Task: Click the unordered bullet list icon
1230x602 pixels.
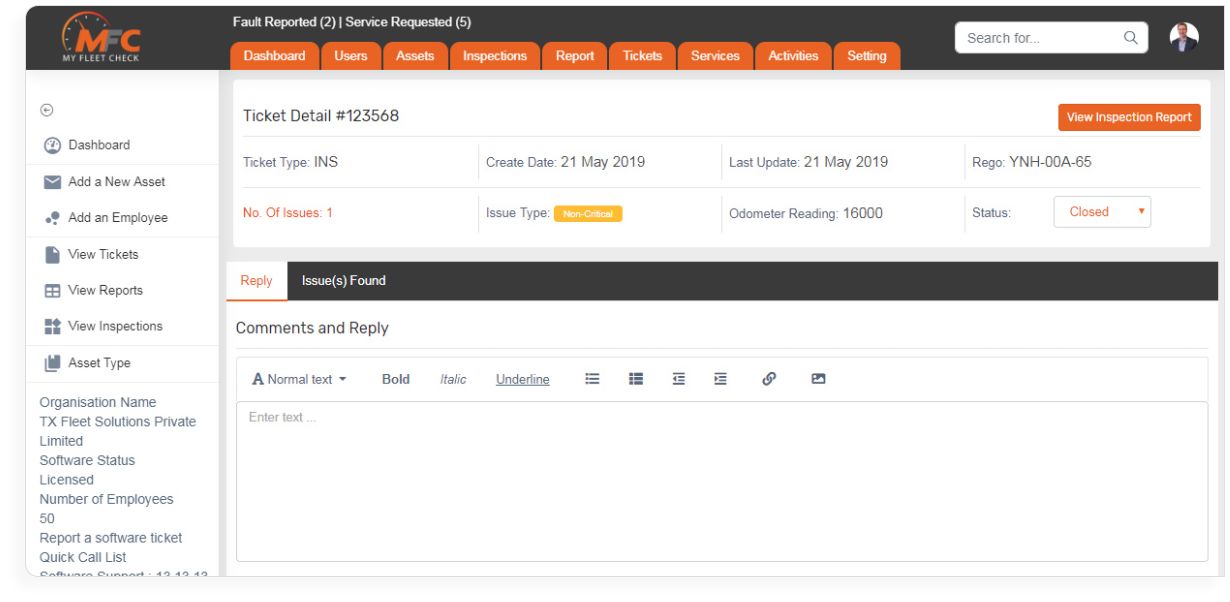Action: [591, 379]
